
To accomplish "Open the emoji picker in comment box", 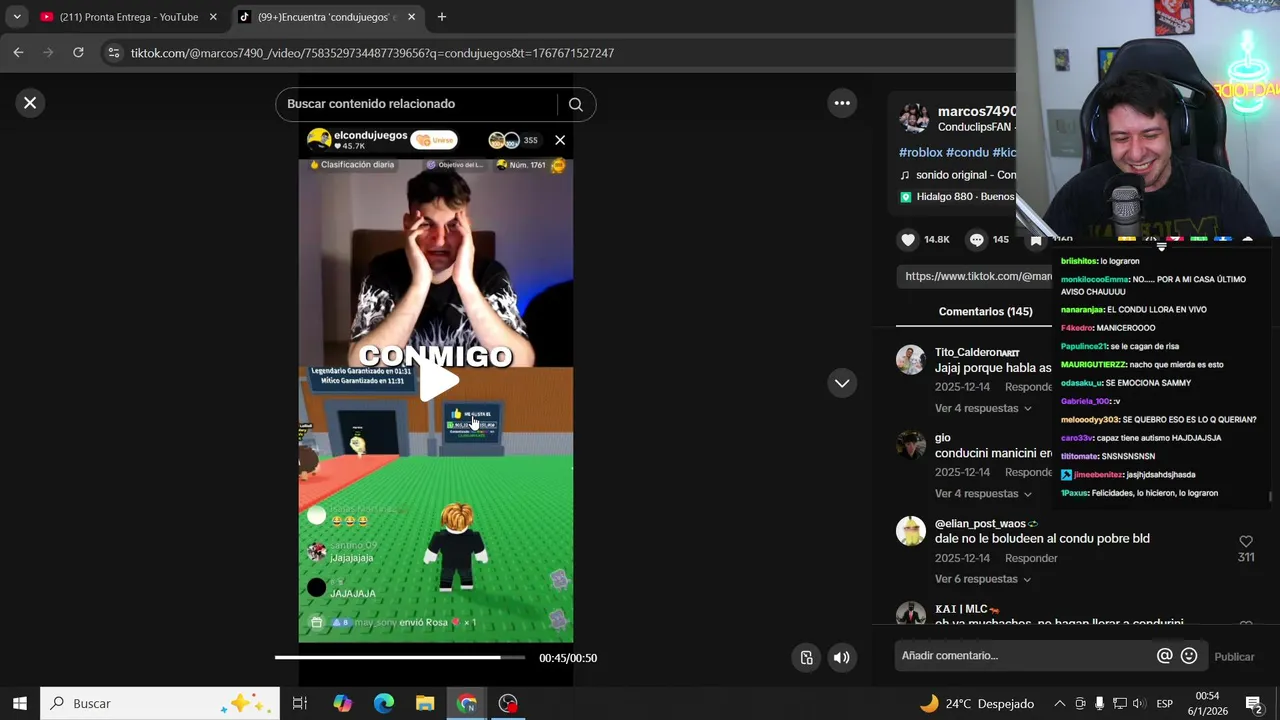I will [1189, 656].
